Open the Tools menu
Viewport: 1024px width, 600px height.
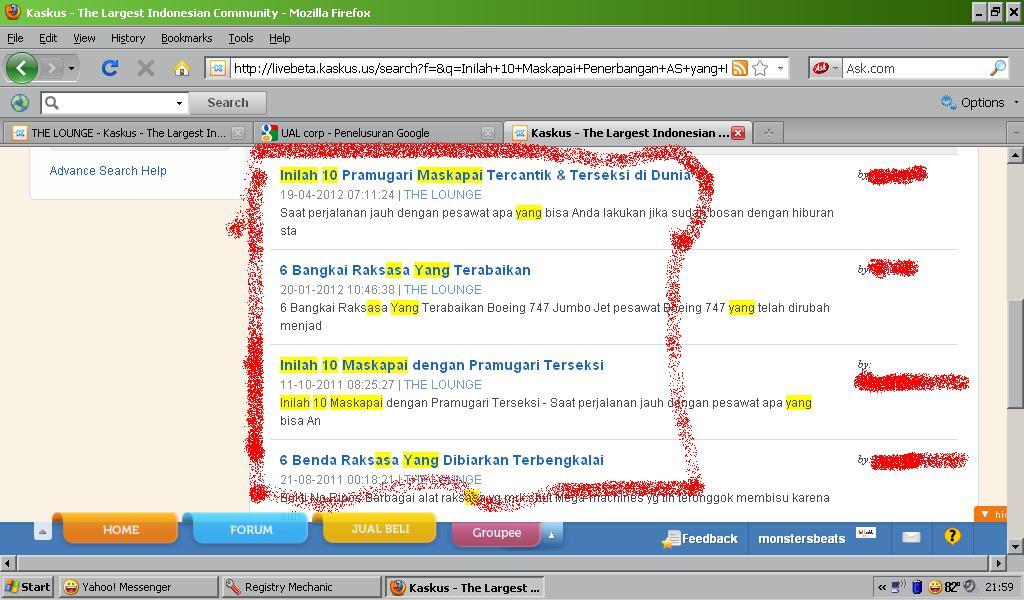point(240,38)
